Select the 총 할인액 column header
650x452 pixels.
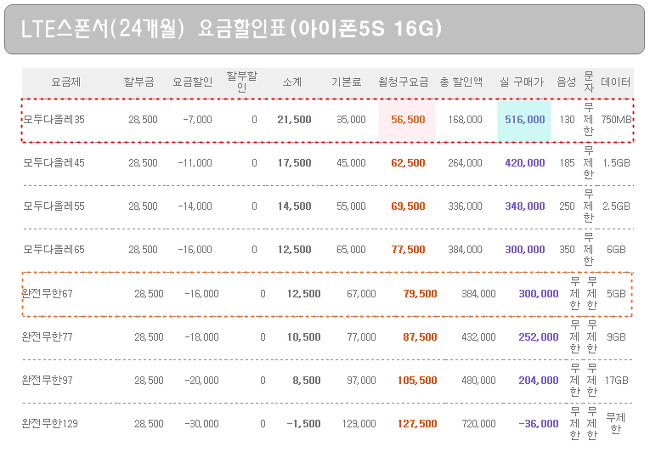461,82
